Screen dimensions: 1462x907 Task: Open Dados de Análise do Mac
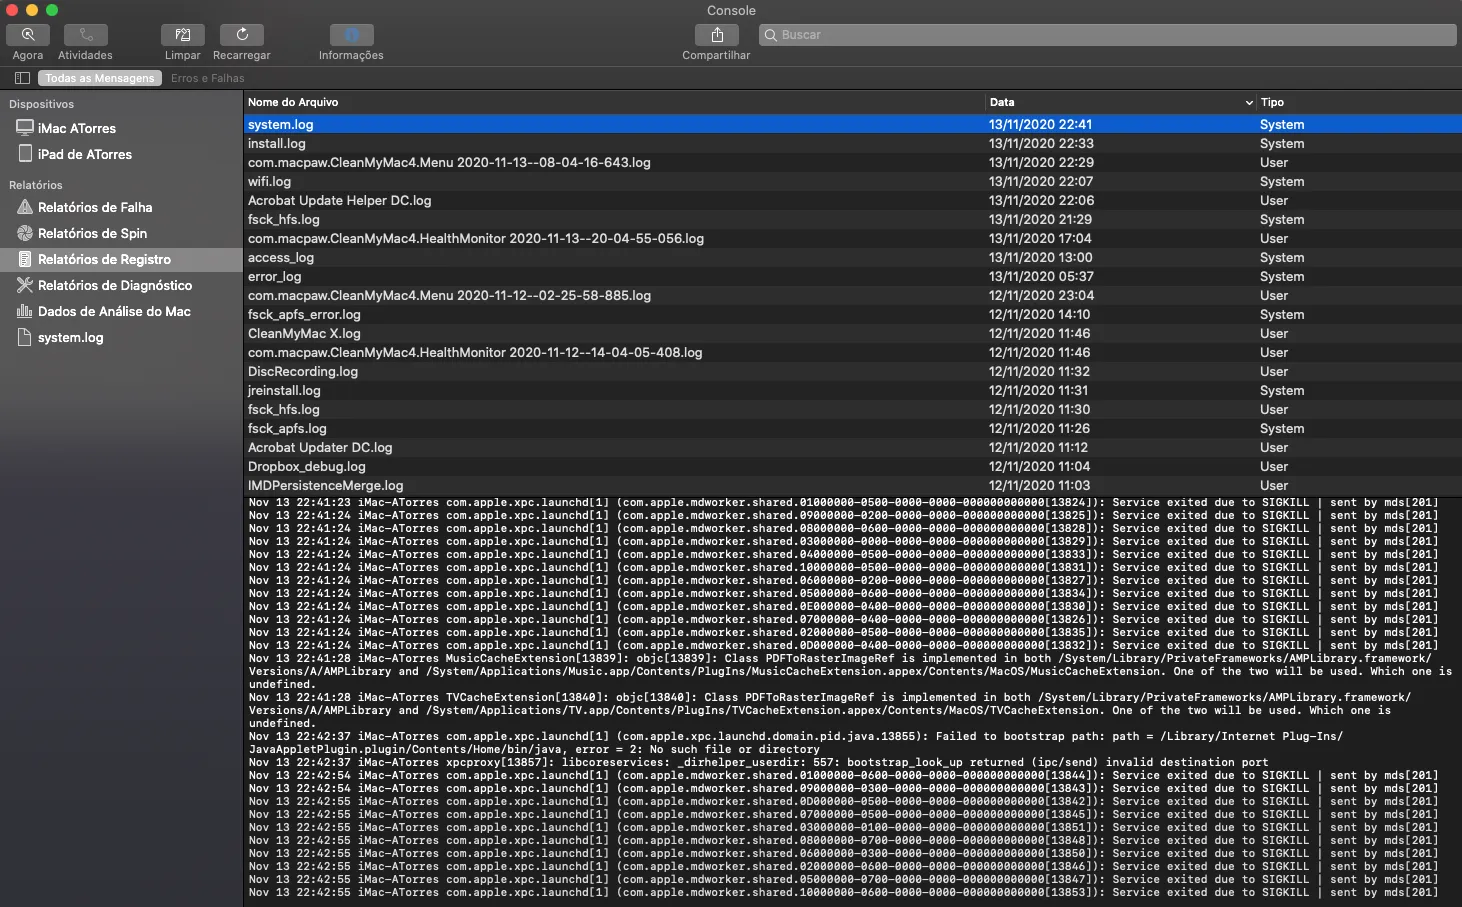pos(114,311)
